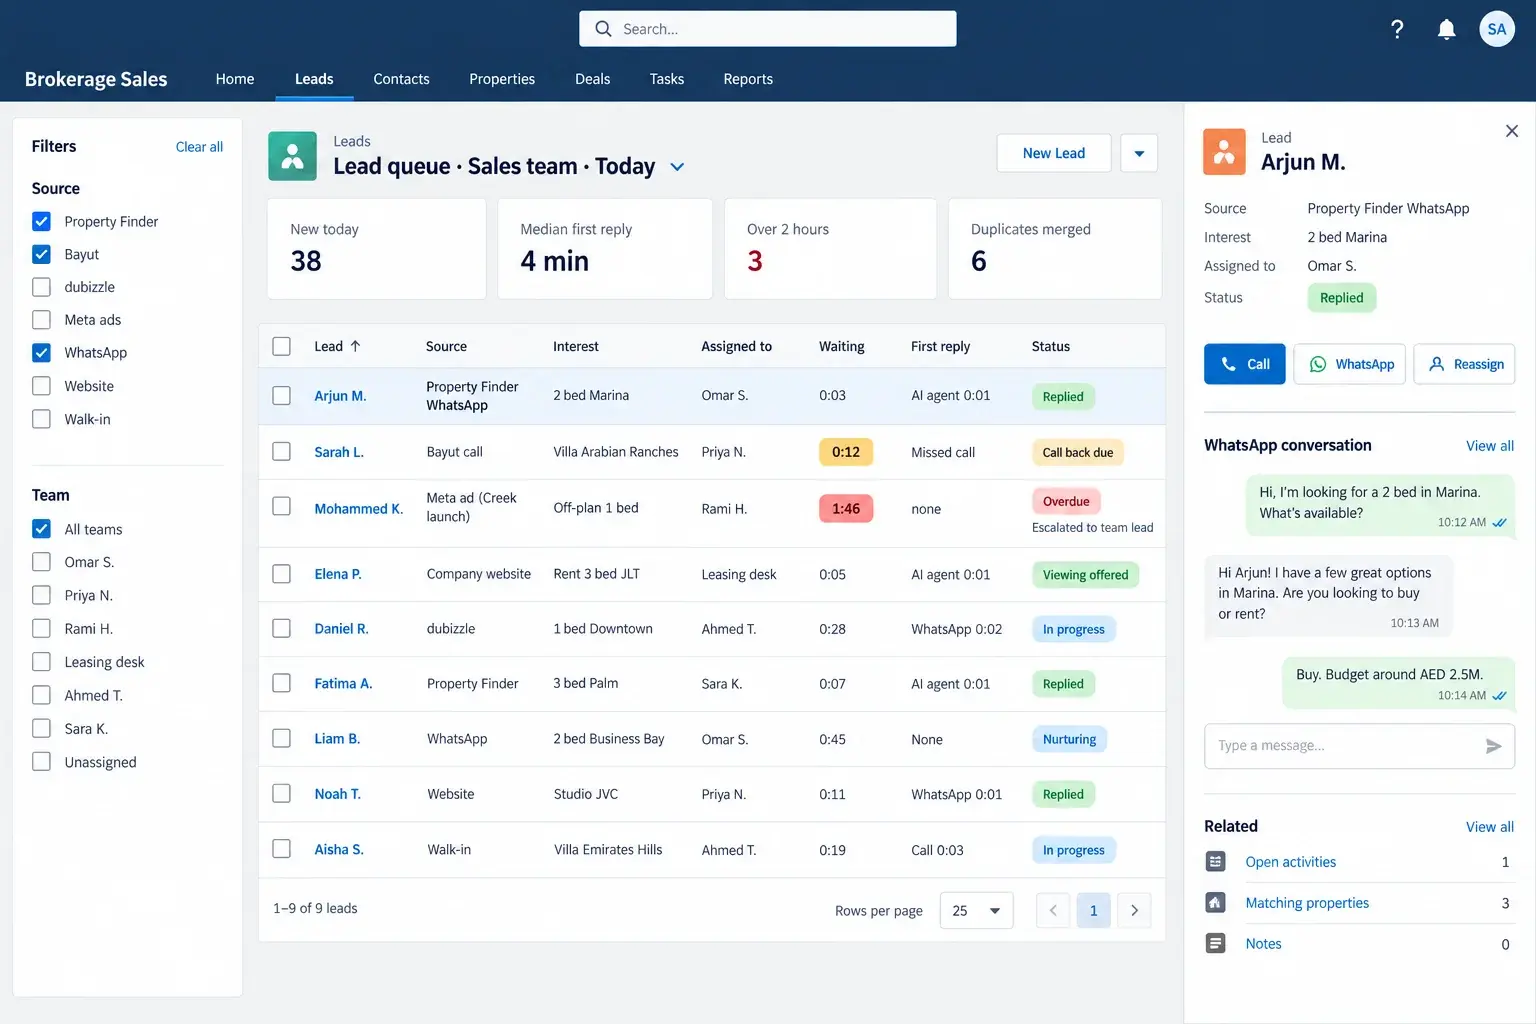Sort by the Lead column arrow
Image resolution: width=1536 pixels, height=1024 pixels.
click(355, 346)
